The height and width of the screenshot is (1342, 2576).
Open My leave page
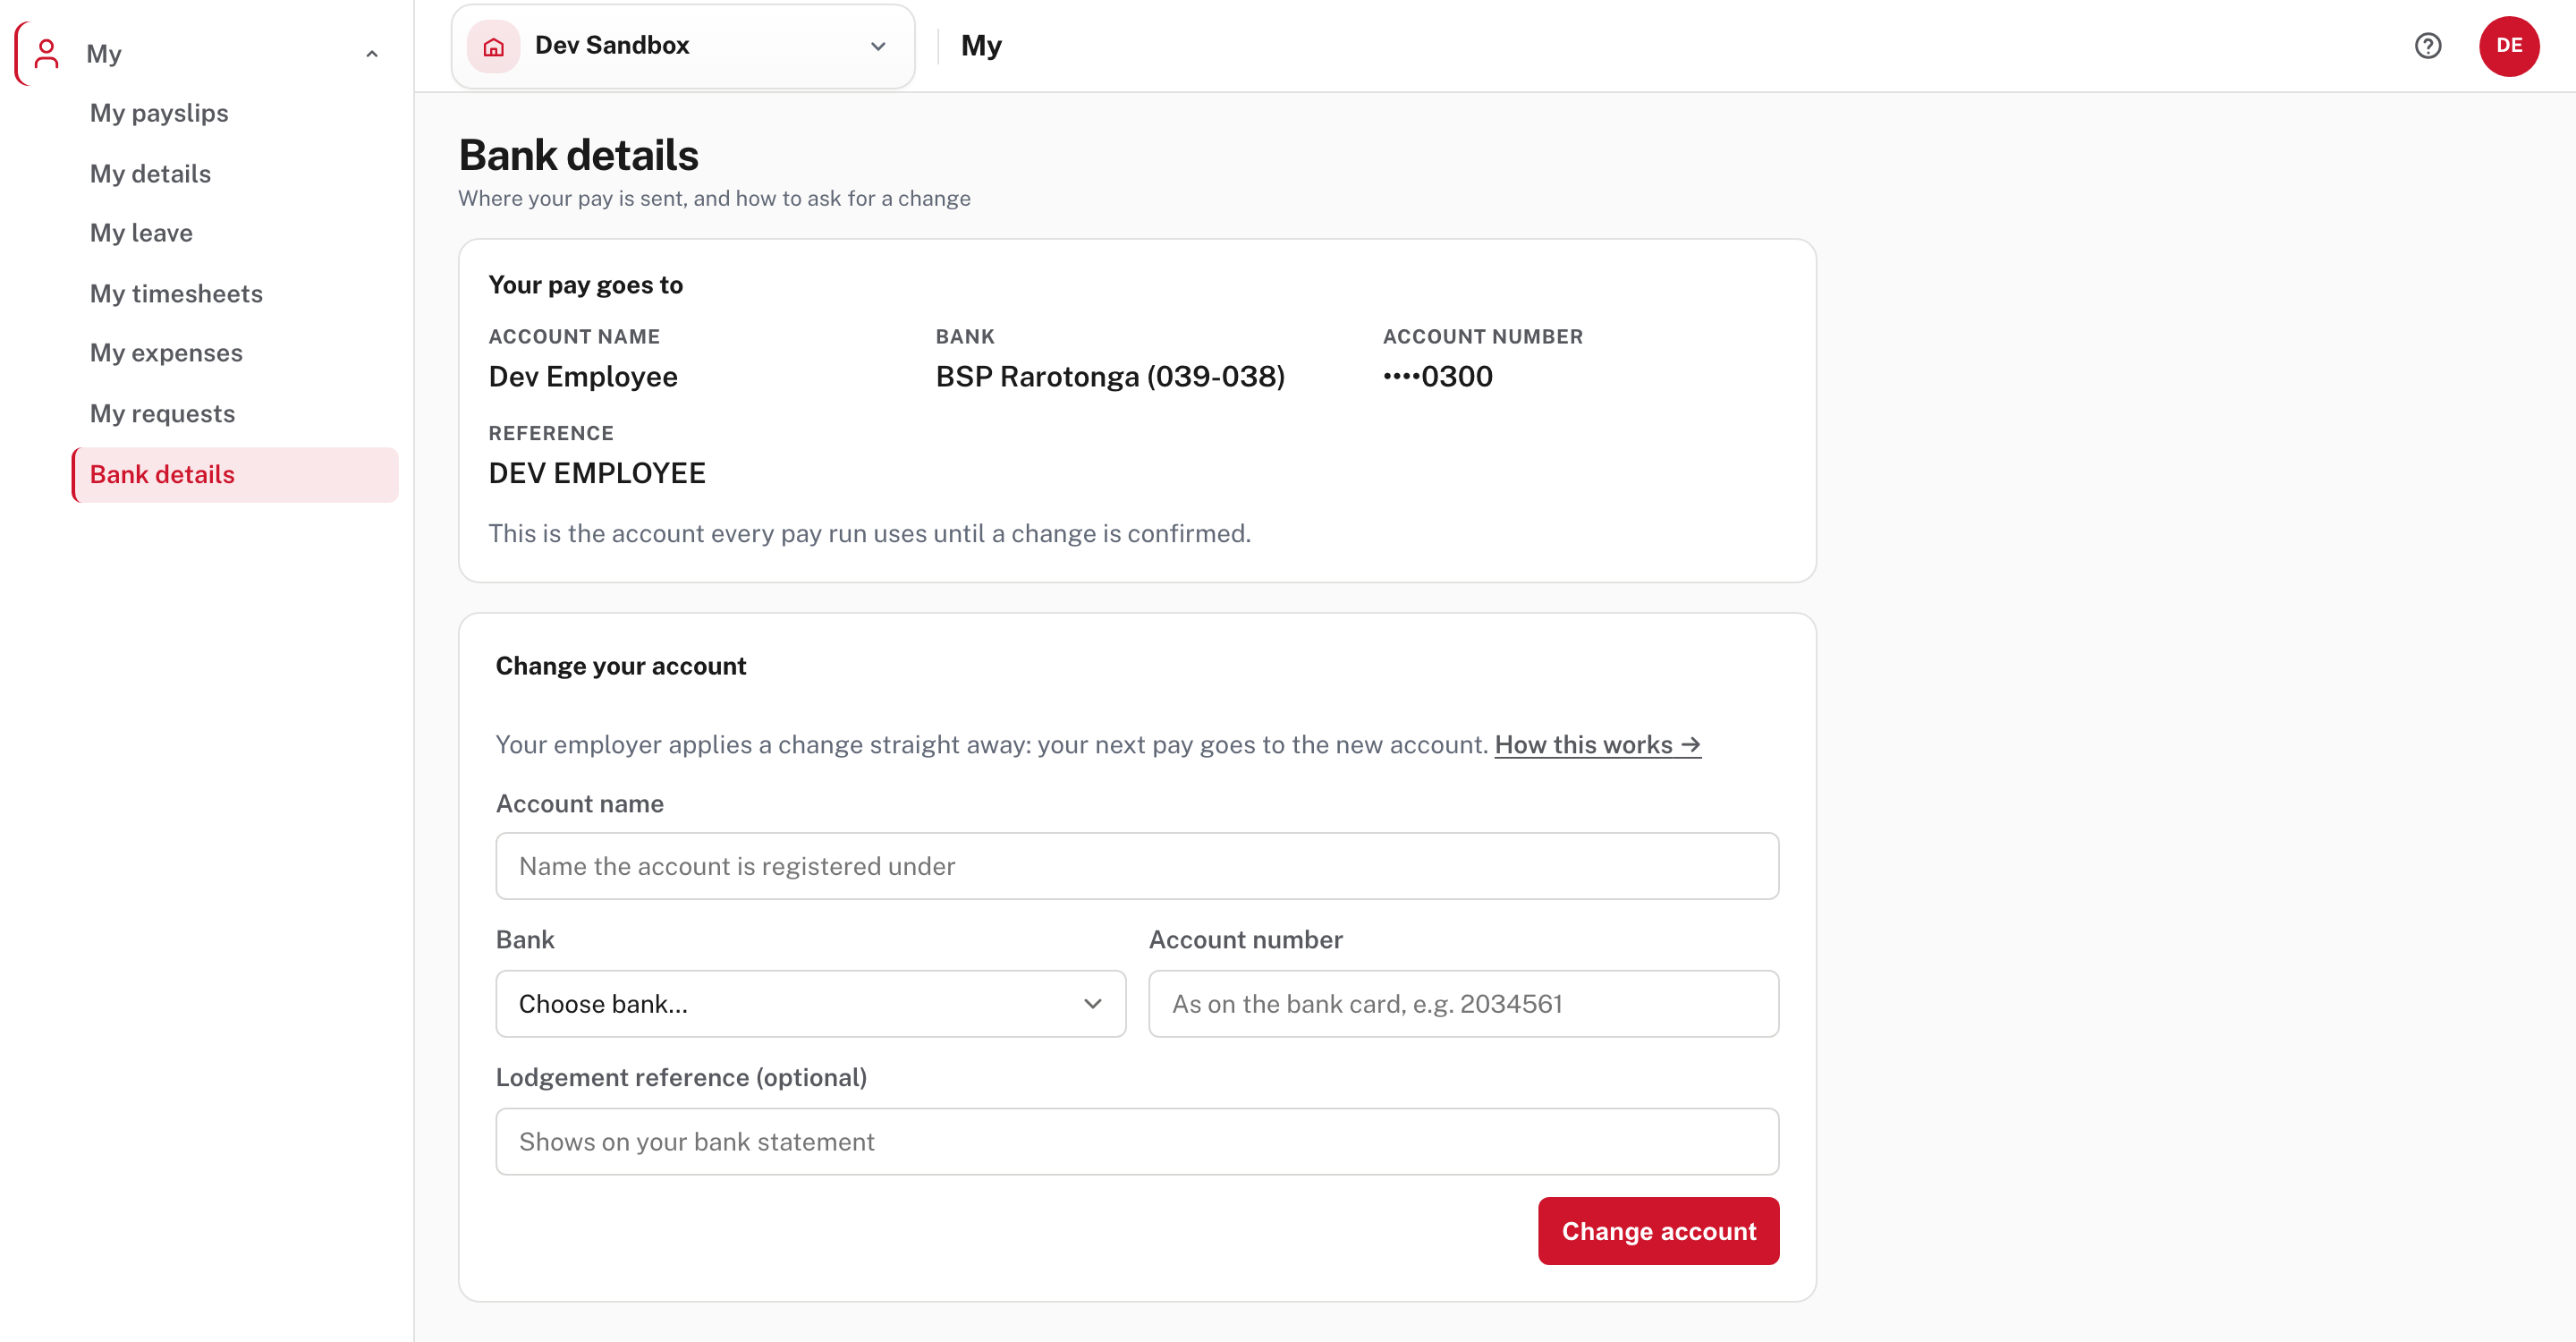[x=141, y=233]
